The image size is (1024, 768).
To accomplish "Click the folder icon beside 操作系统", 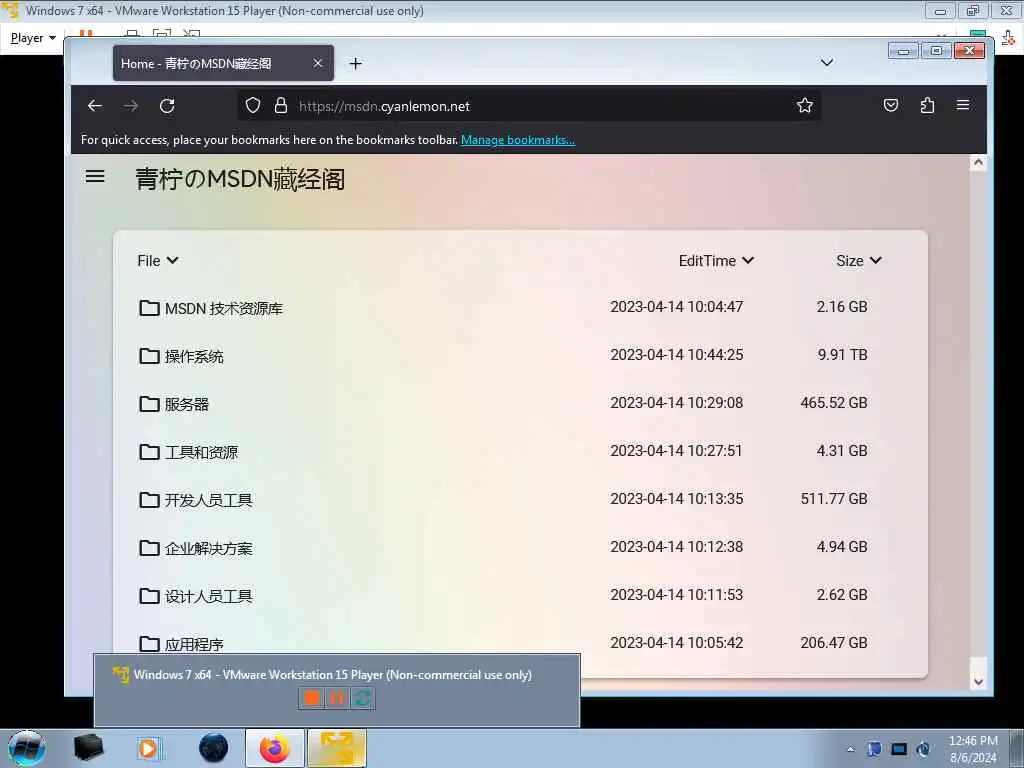I will (150, 356).
